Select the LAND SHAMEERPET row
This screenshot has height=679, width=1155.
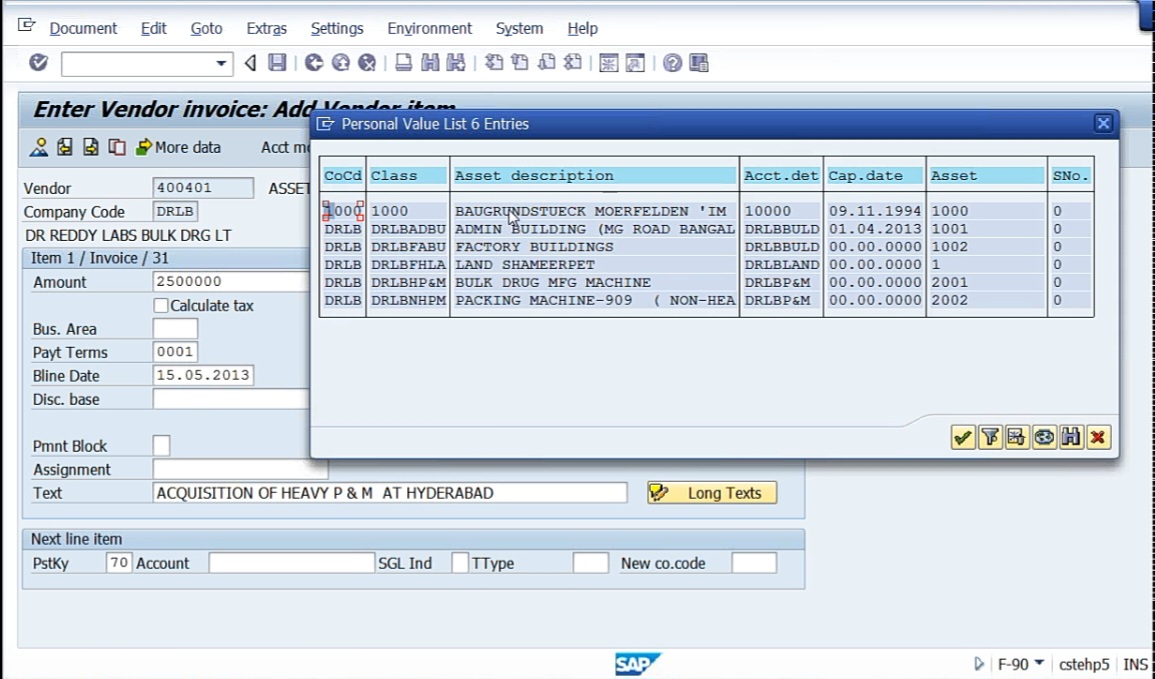click(706, 264)
